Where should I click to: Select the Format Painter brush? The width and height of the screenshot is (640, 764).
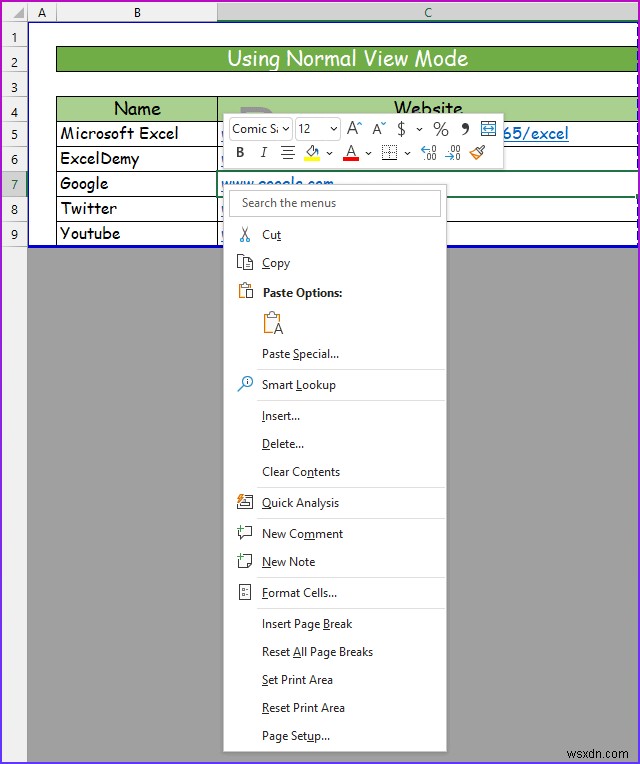(x=477, y=153)
